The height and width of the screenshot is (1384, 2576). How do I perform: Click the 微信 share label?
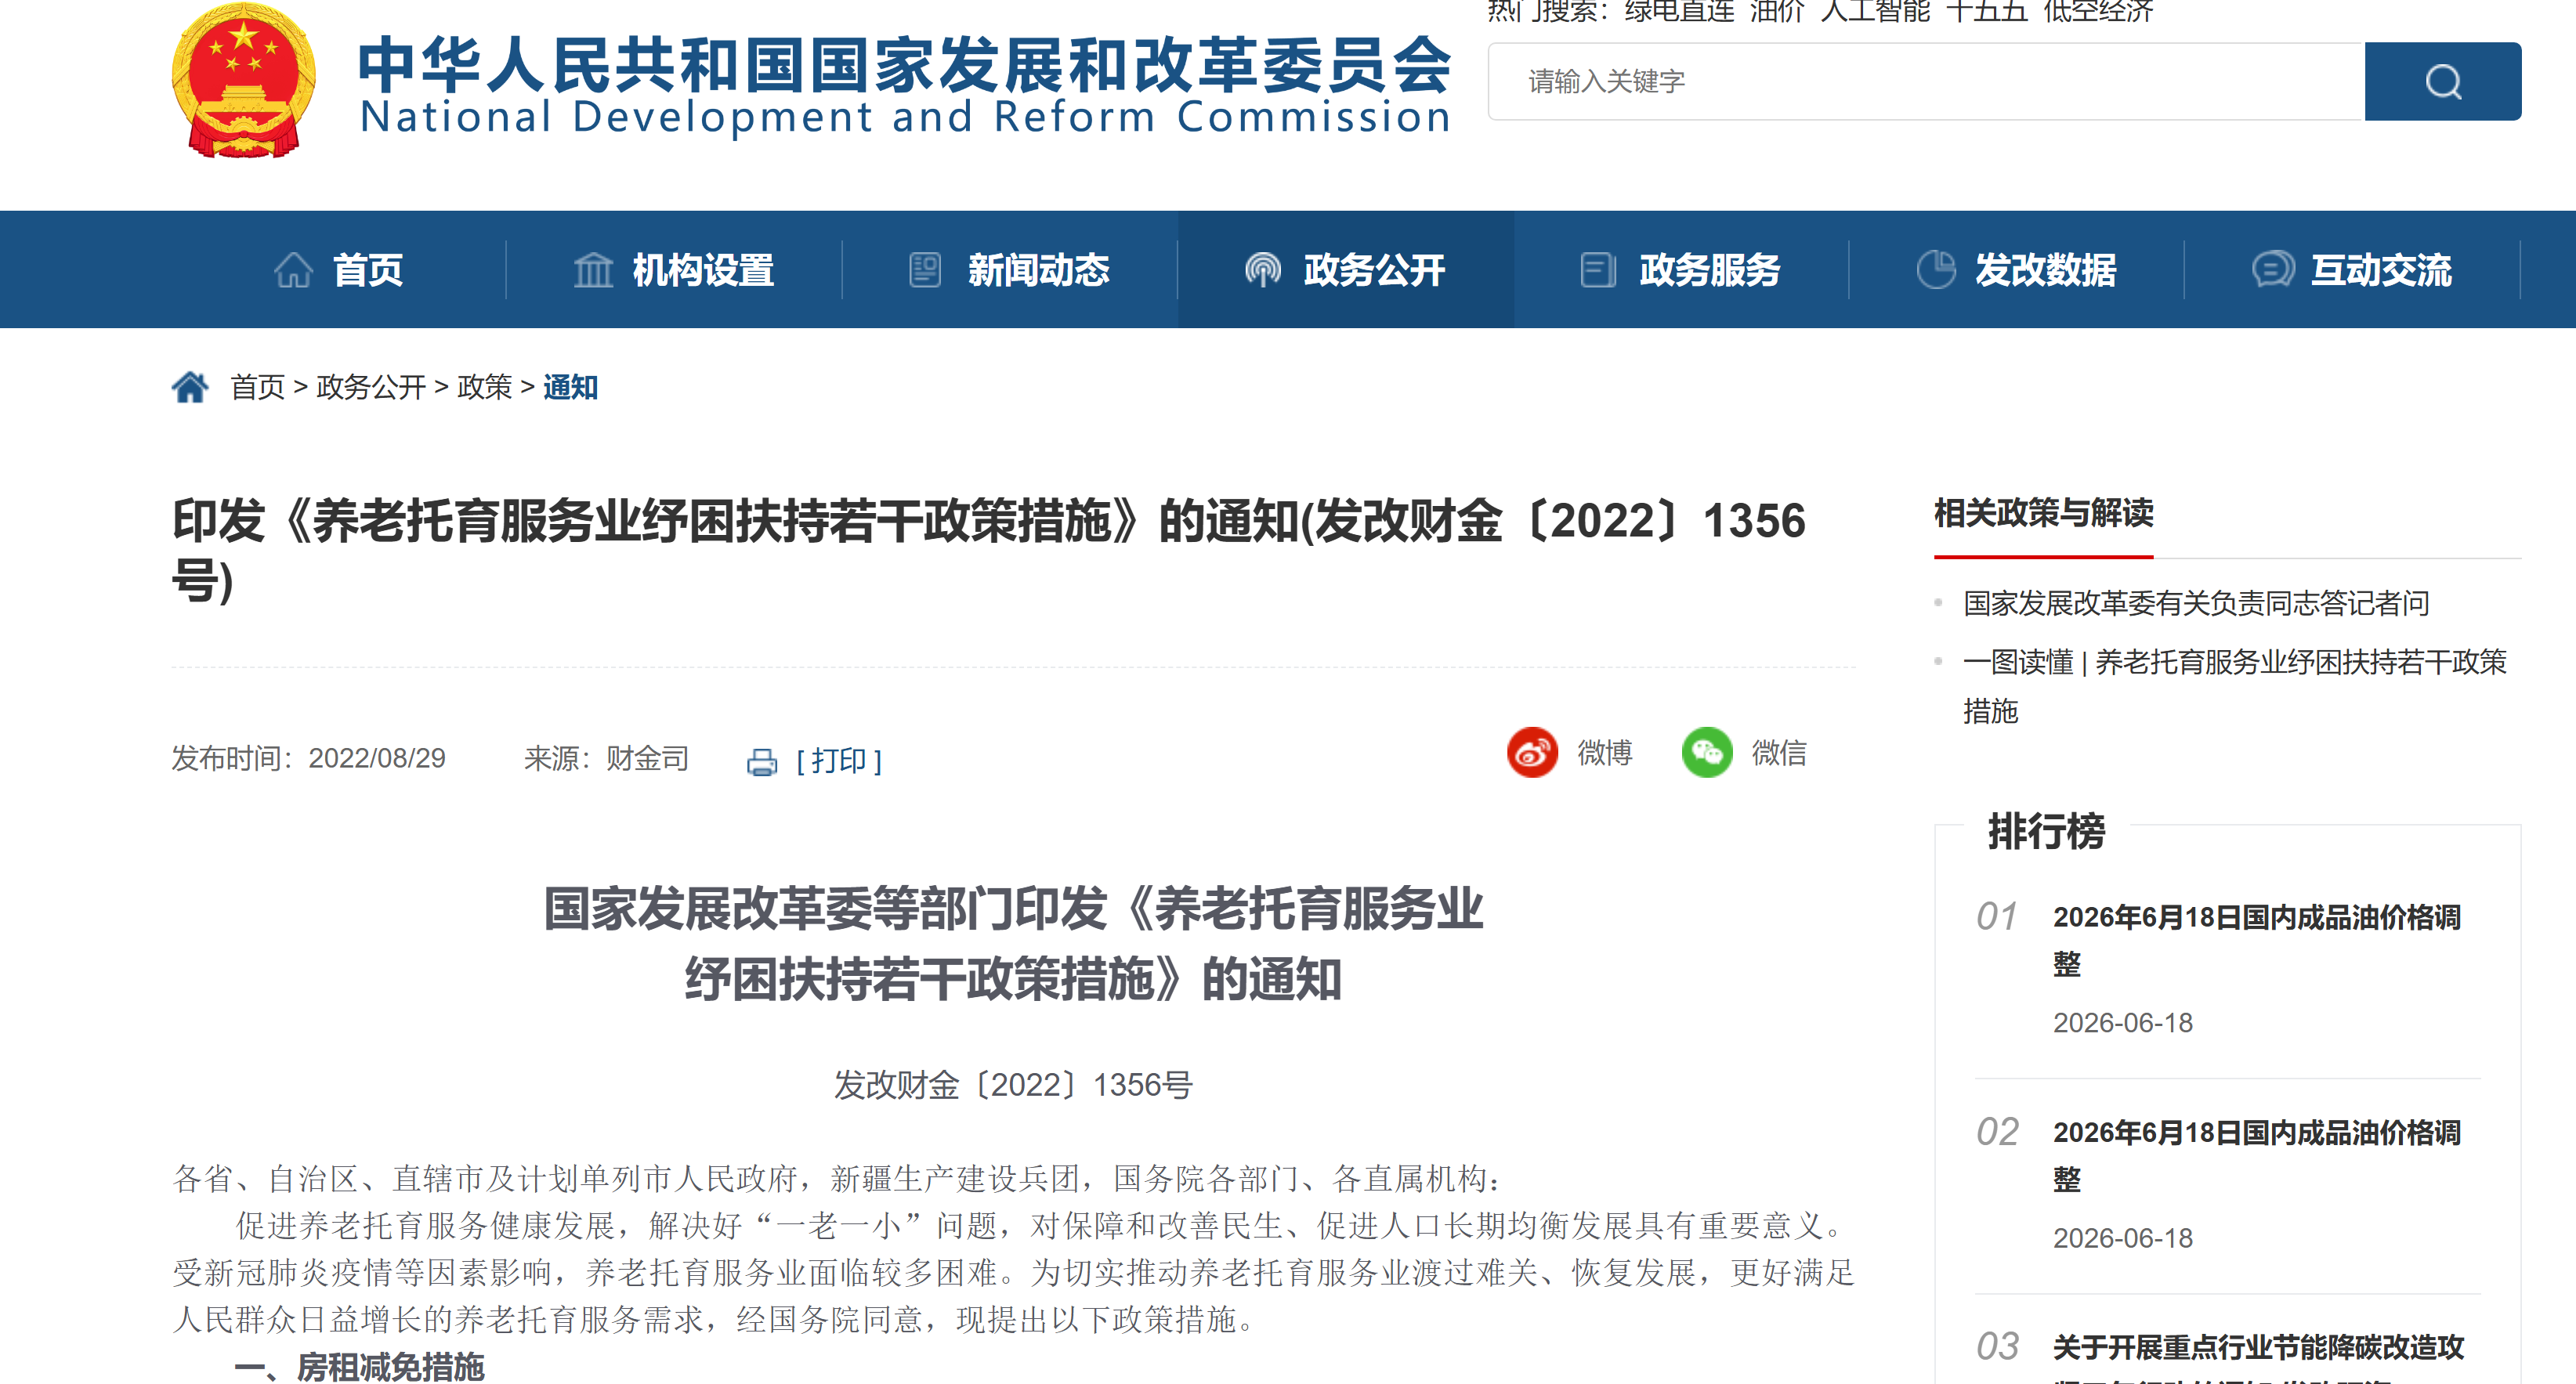tap(1779, 752)
